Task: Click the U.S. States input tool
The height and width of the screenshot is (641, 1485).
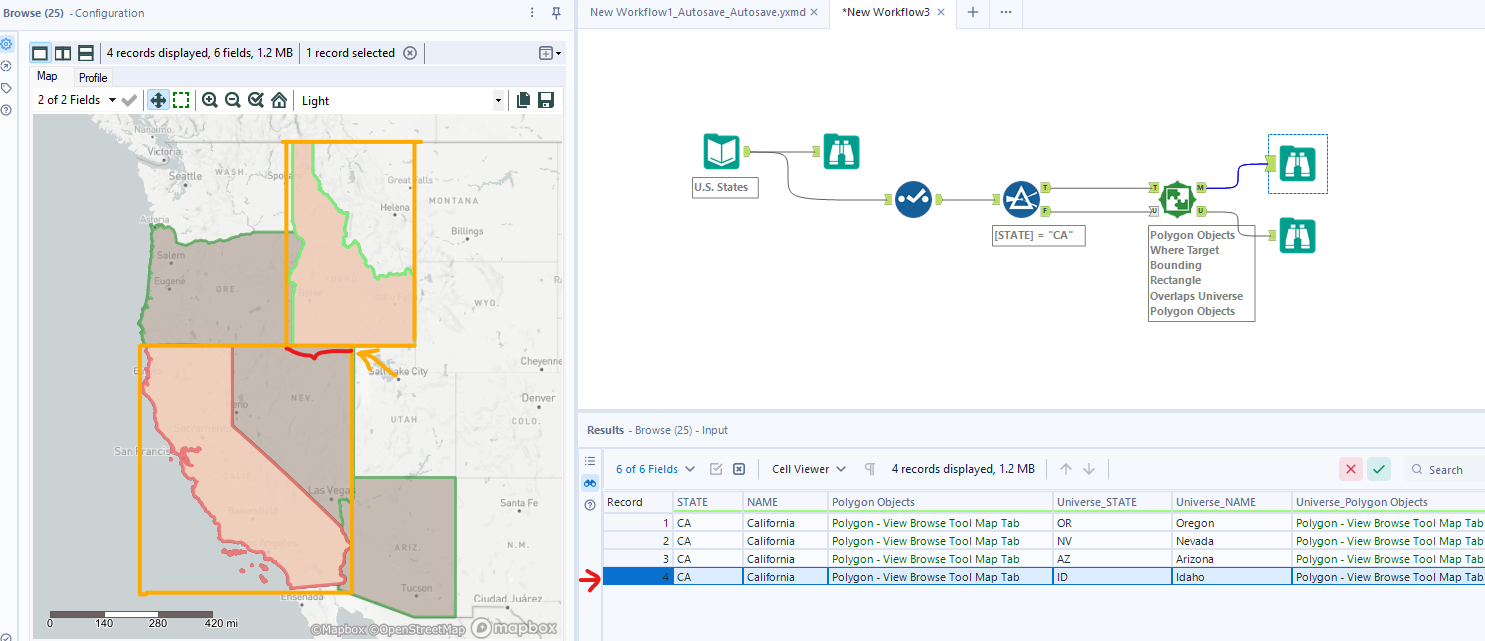Action: pos(721,152)
